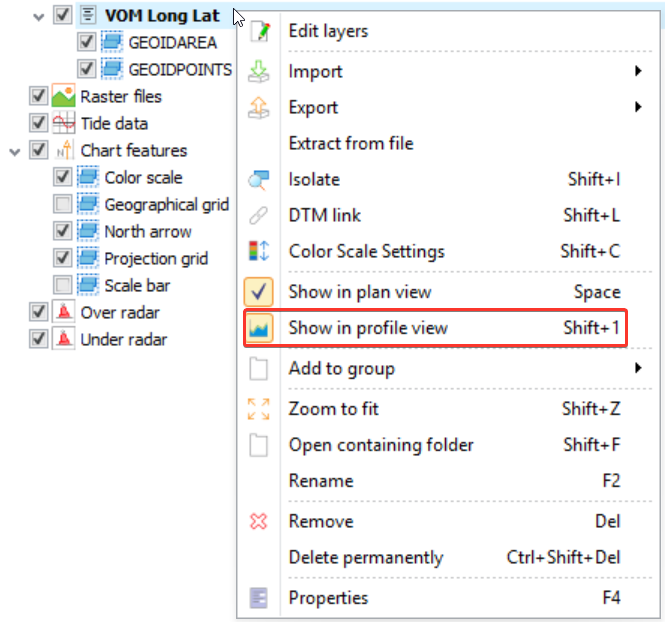
Task: Uncheck the North arrow checkbox
Action: pyautogui.click(x=63, y=232)
